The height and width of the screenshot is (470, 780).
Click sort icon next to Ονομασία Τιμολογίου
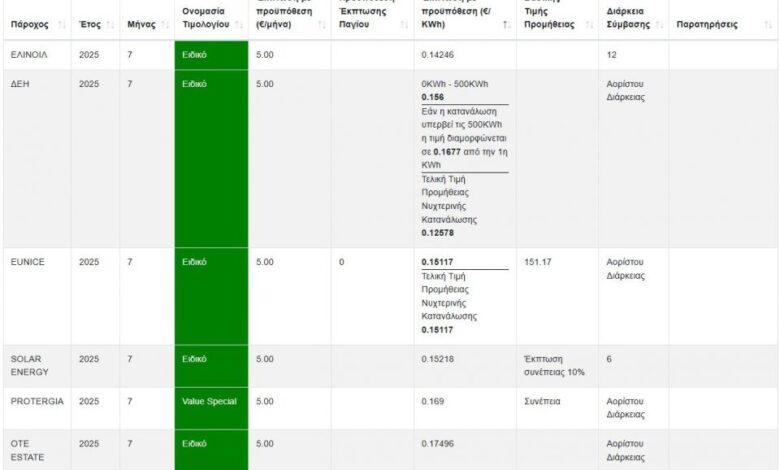(x=237, y=24)
